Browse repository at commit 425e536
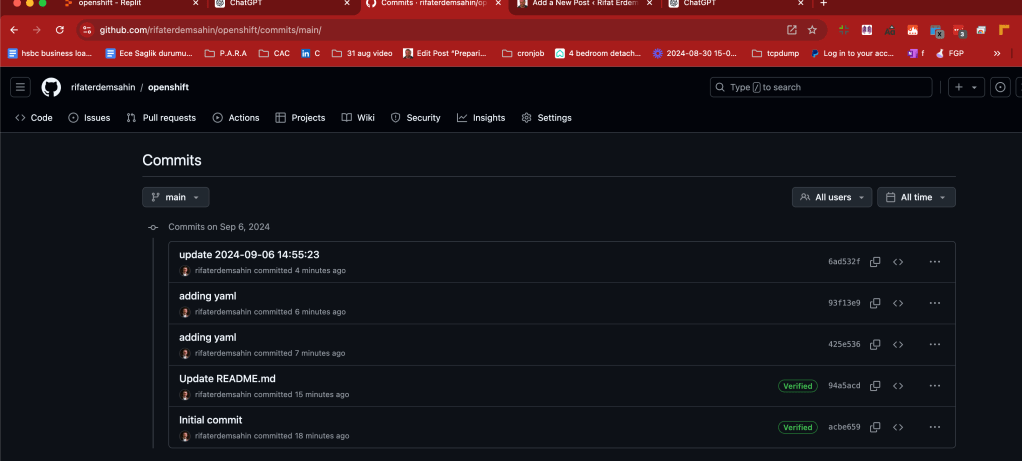1022x461 pixels. coord(898,344)
